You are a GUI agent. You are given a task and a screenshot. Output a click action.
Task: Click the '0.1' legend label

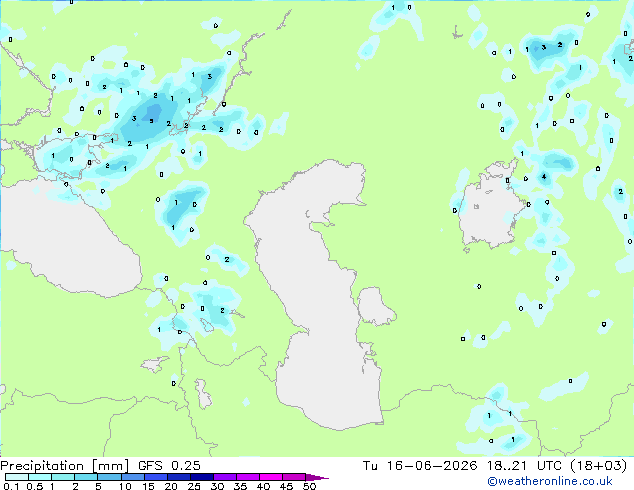(10, 486)
